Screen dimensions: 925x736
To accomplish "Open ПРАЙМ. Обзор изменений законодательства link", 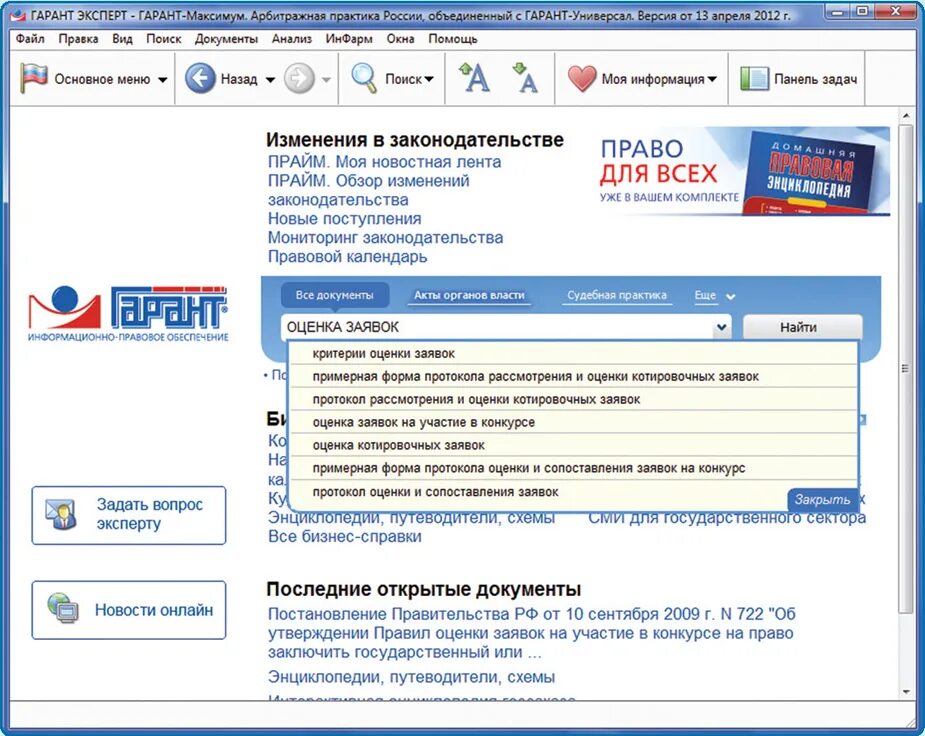I will [368, 190].
